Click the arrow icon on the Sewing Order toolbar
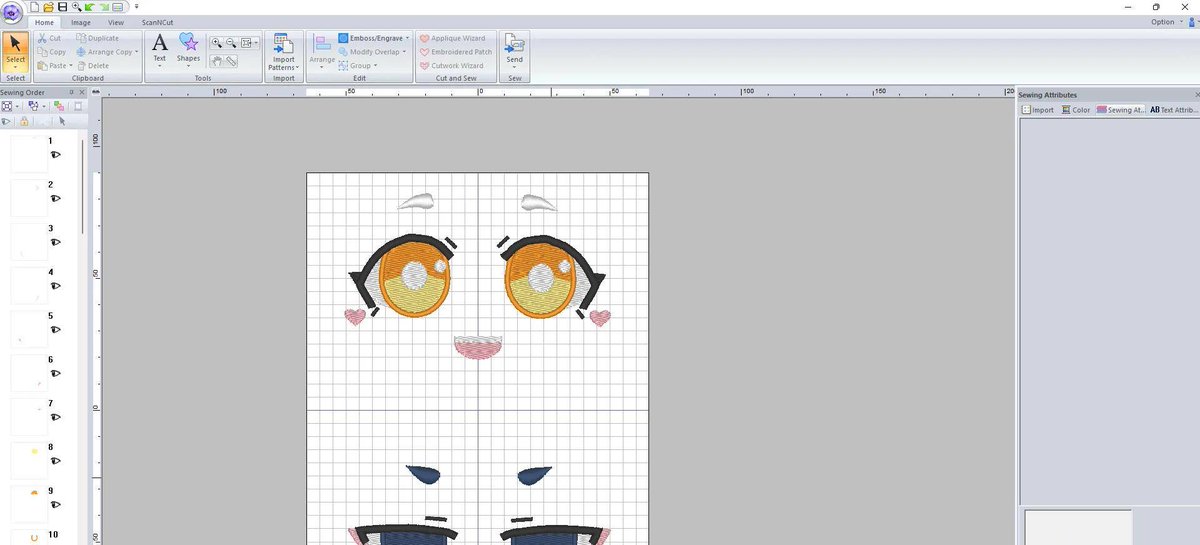 (62, 121)
